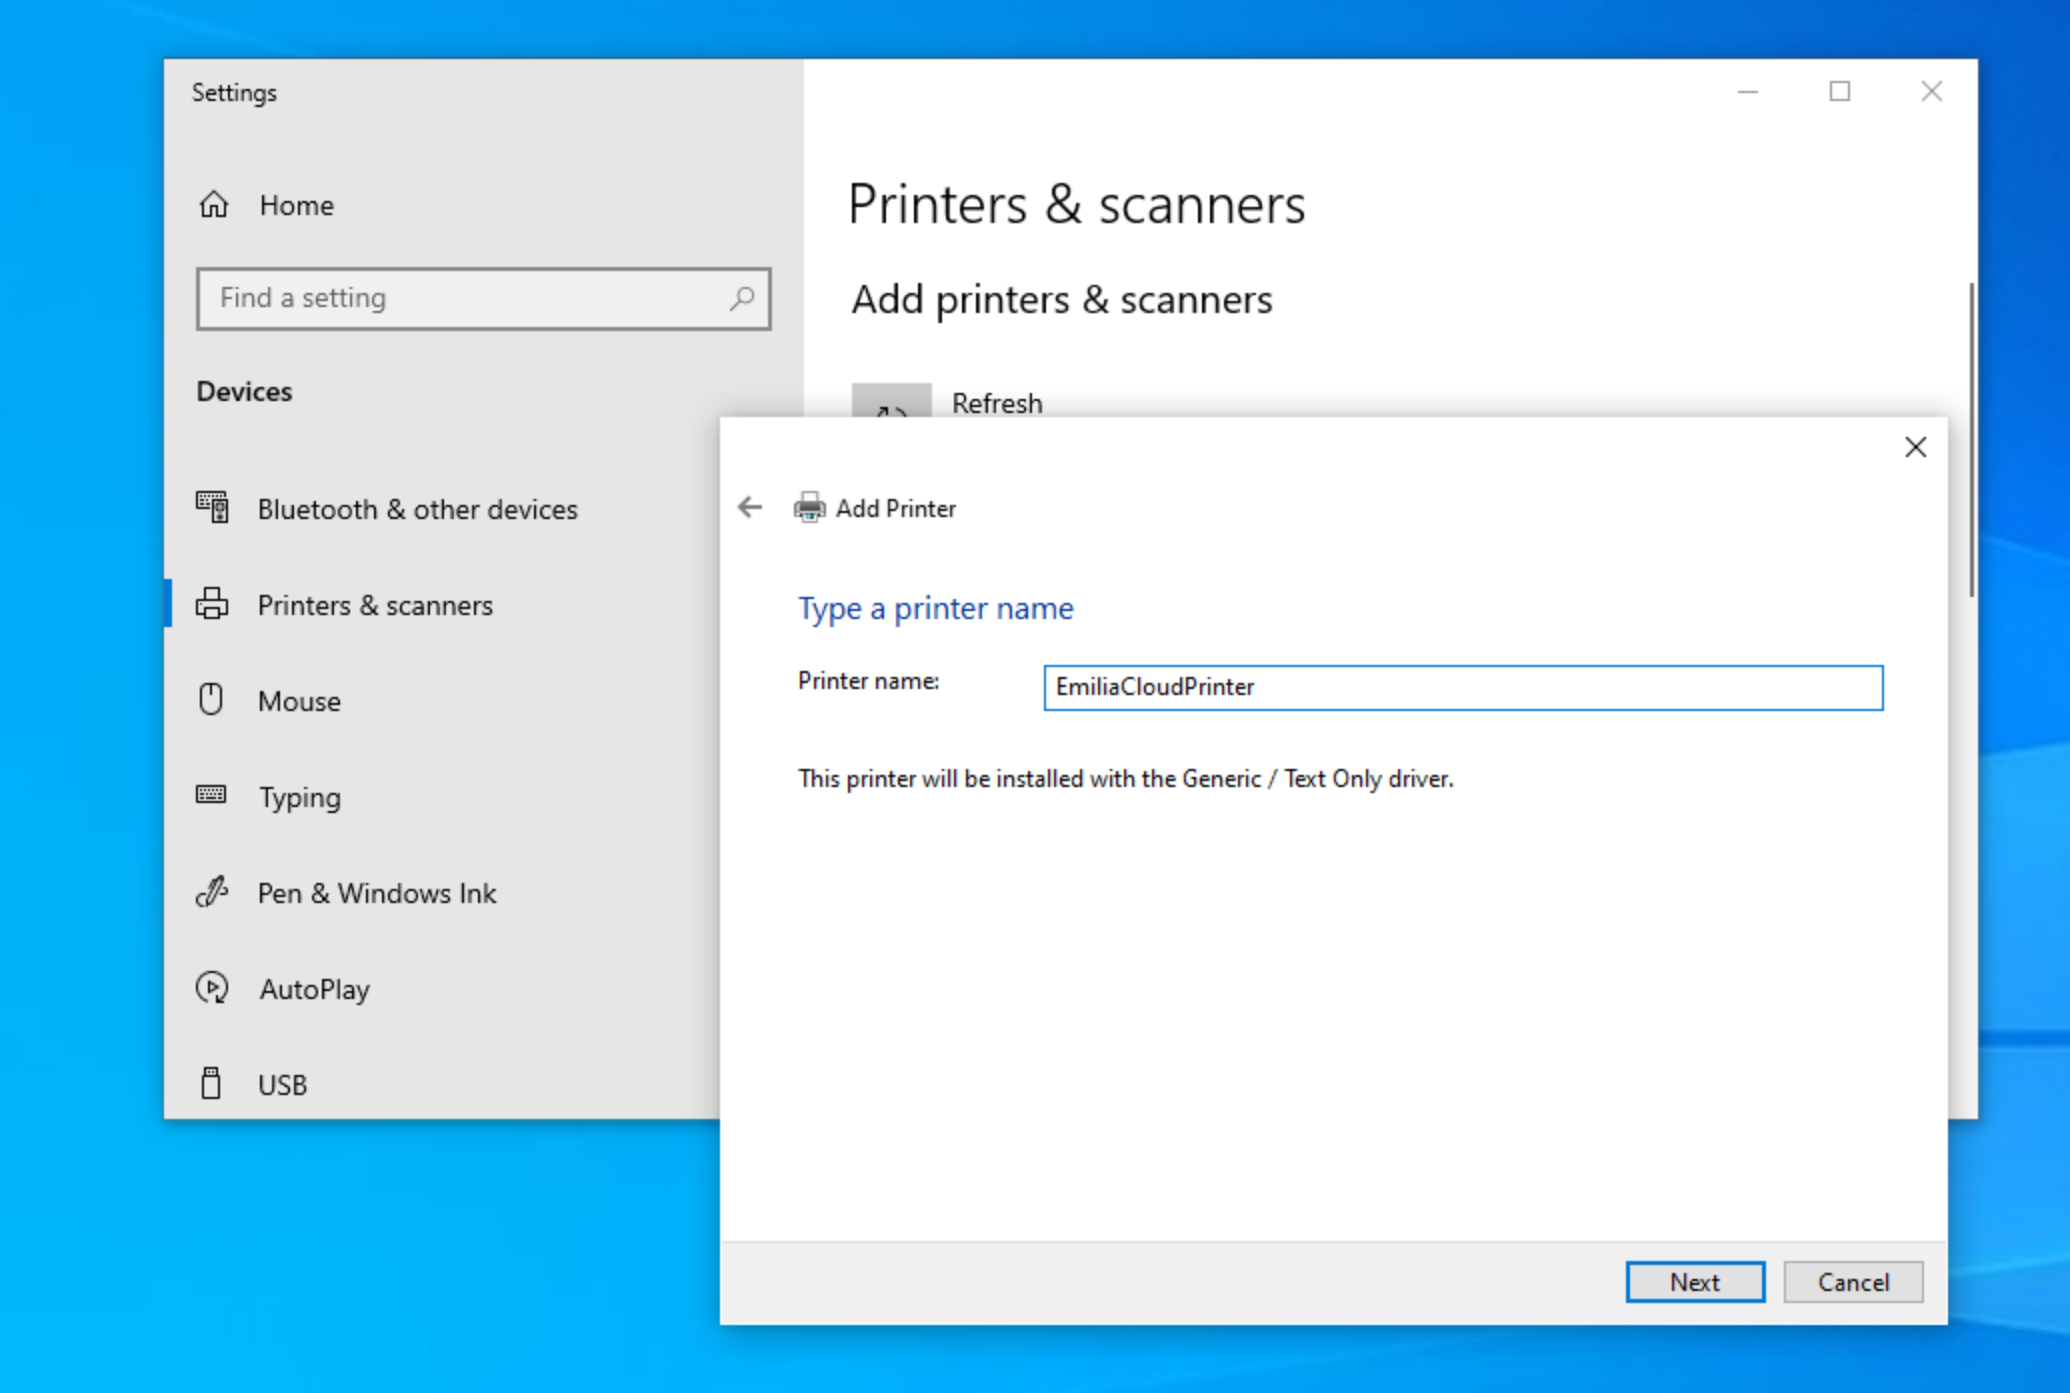Click the USB icon in sidebar
This screenshot has height=1393, width=2070.
point(211,1083)
